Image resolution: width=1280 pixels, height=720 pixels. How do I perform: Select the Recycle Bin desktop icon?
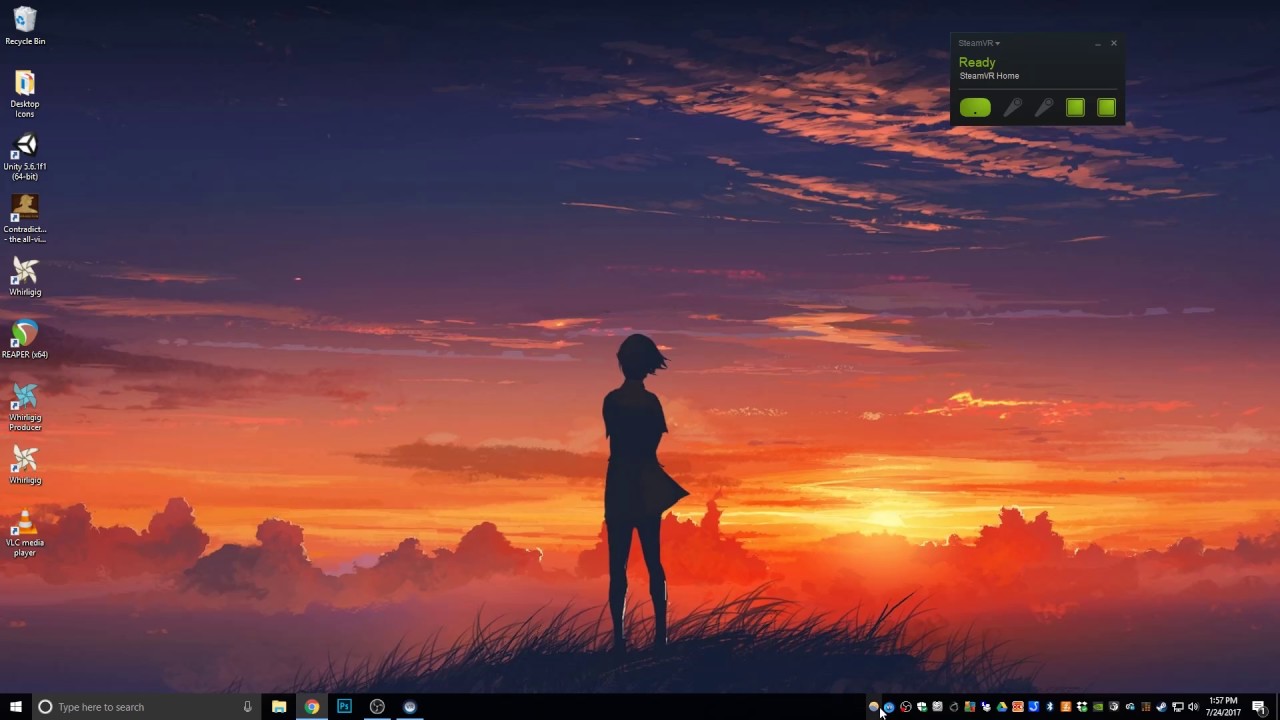click(x=25, y=26)
